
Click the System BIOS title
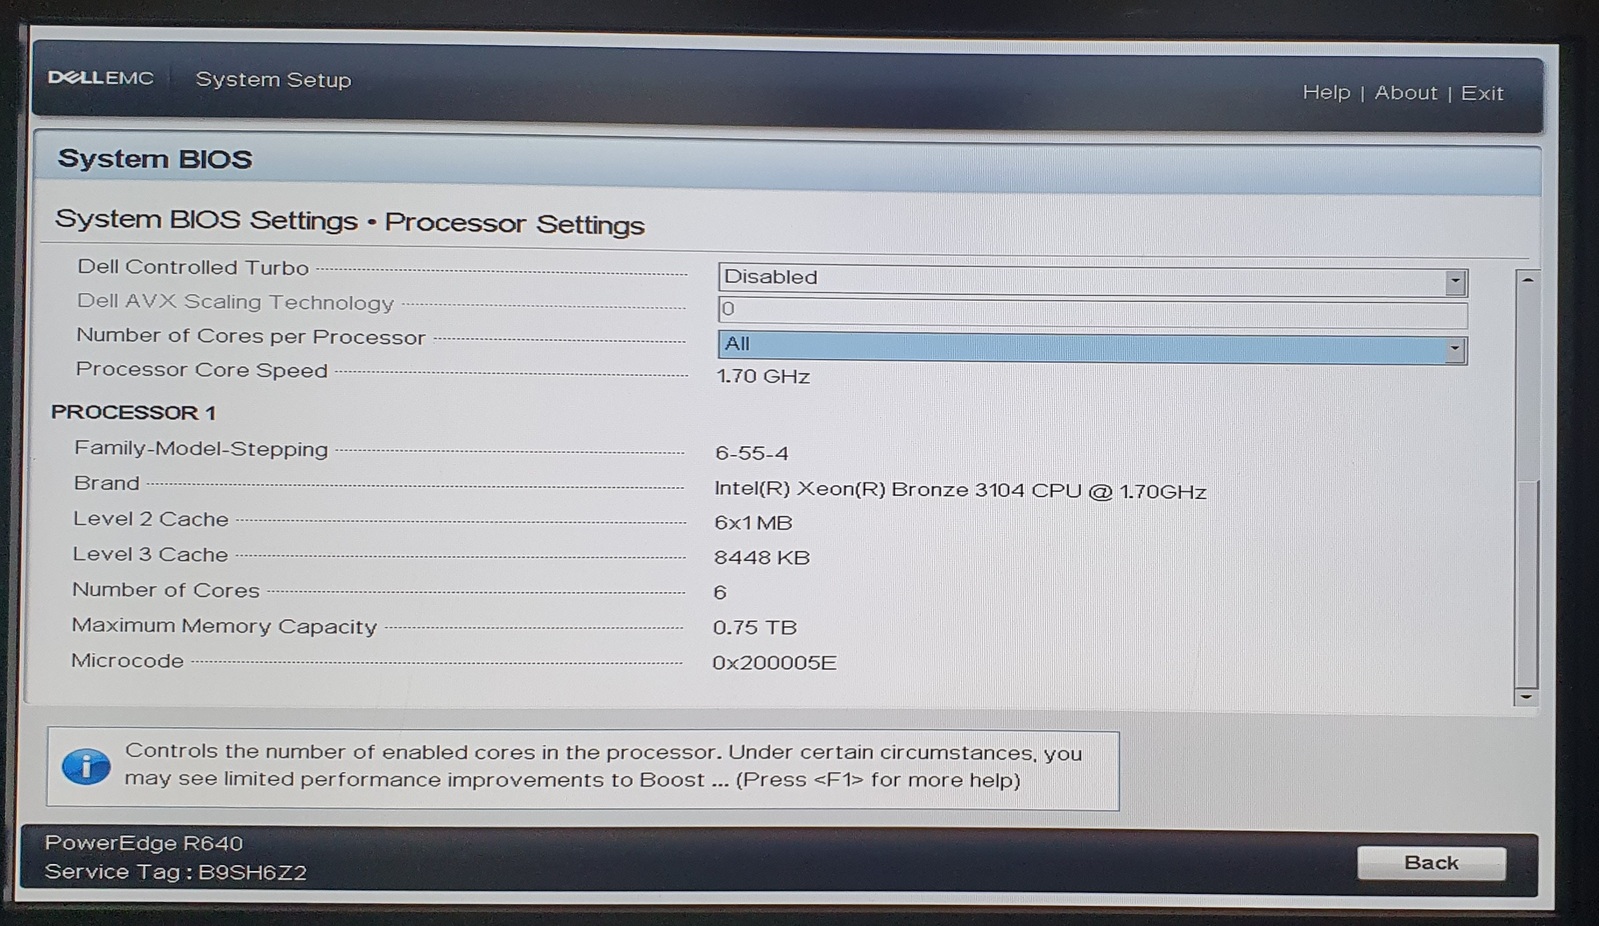(x=155, y=159)
